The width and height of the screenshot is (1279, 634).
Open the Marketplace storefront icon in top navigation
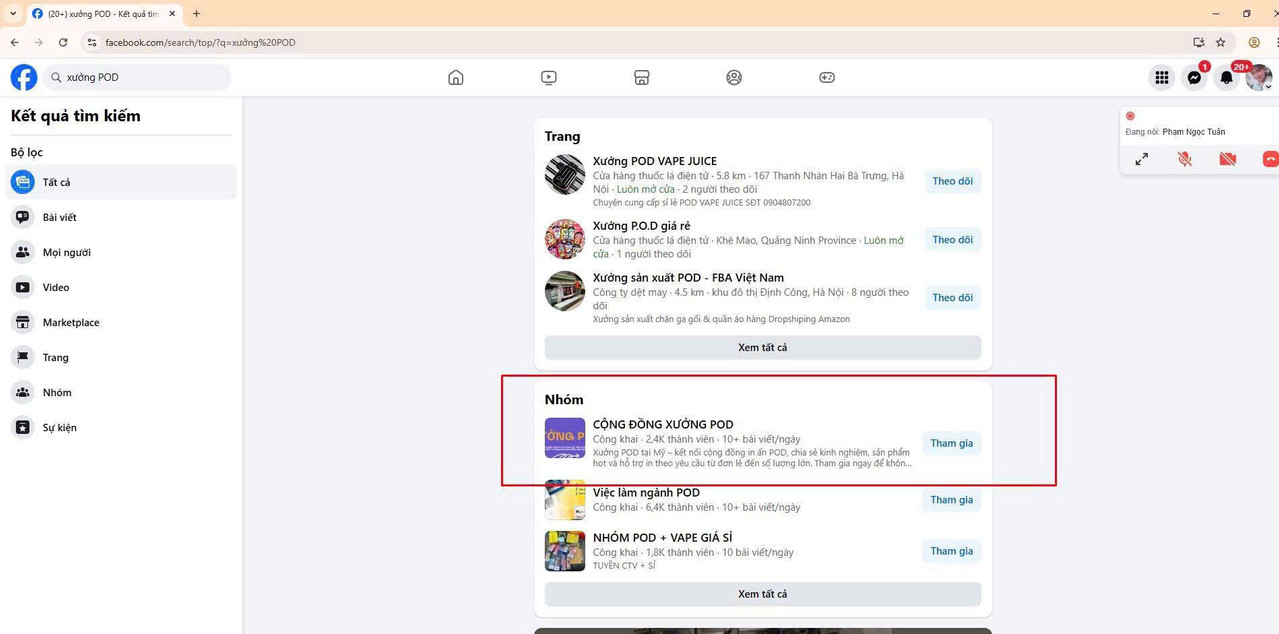[642, 77]
